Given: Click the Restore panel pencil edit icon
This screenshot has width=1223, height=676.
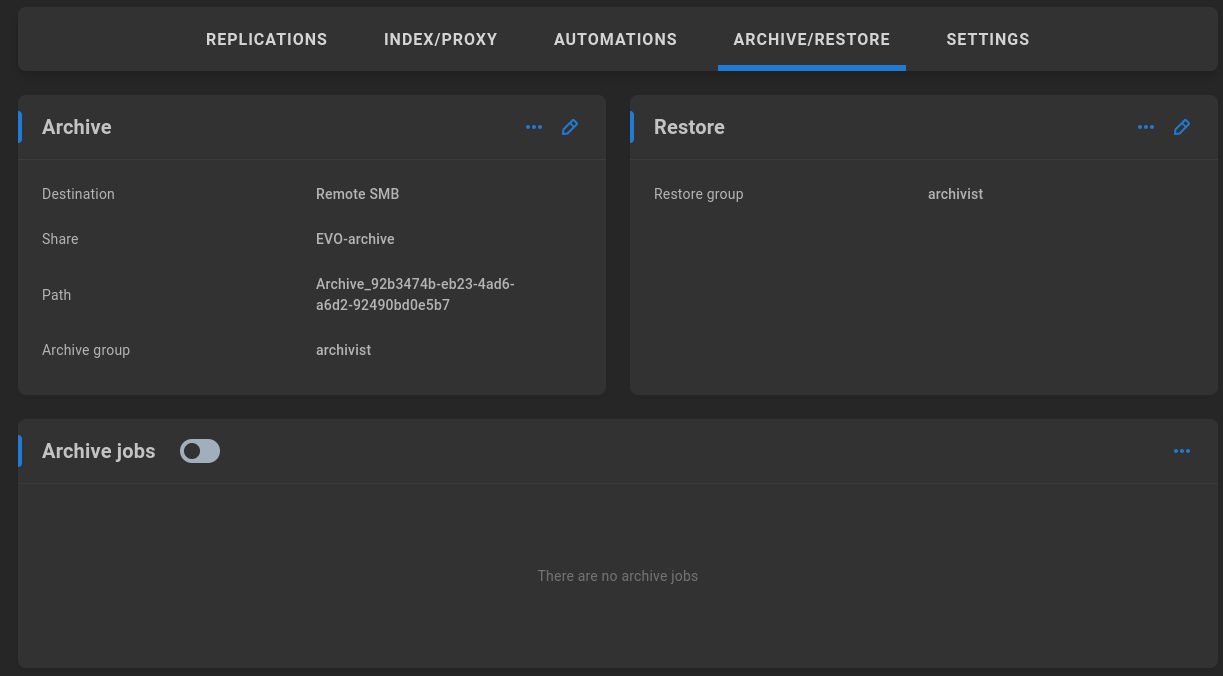Looking at the screenshot, I should [x=1182, y=127].
